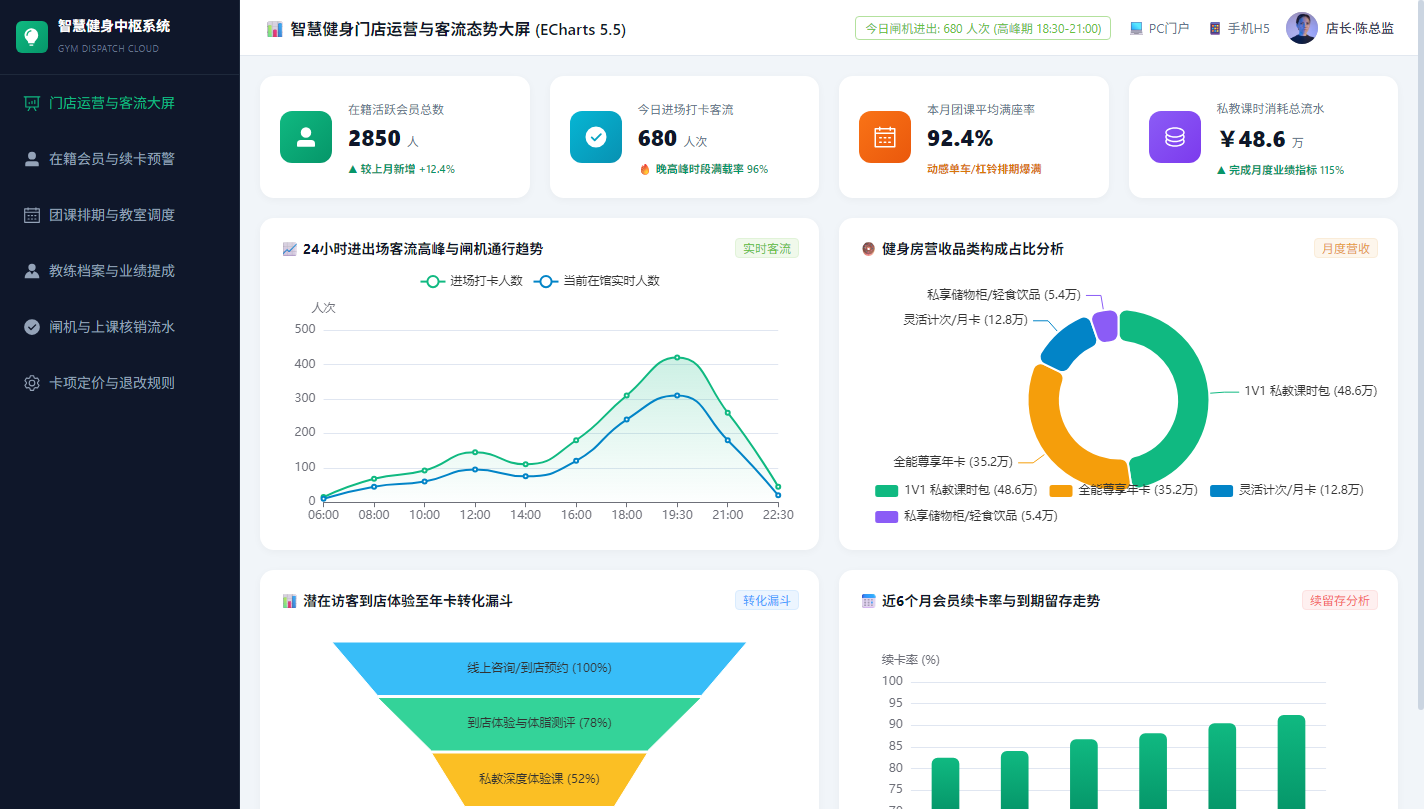This screenshot has width=1424, height=809.
Task: Click the calendar icon beside 近6个月会员续卡率 title
Action: coord(868,601)
